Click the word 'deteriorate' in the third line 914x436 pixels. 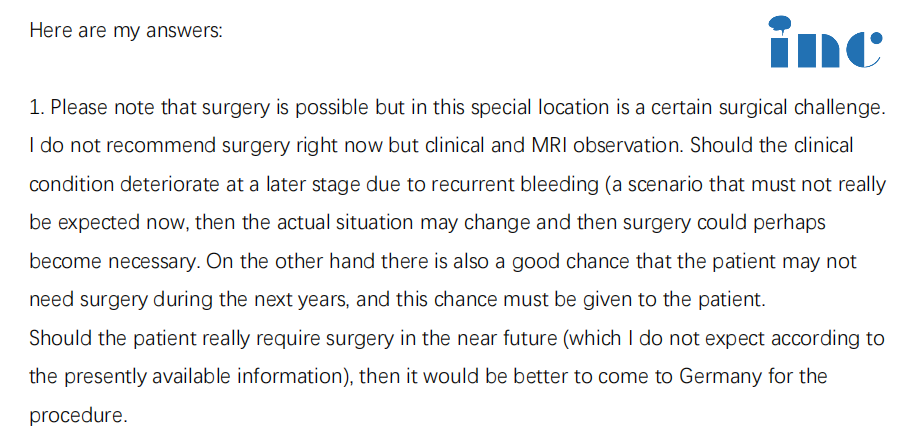[171, 184]
